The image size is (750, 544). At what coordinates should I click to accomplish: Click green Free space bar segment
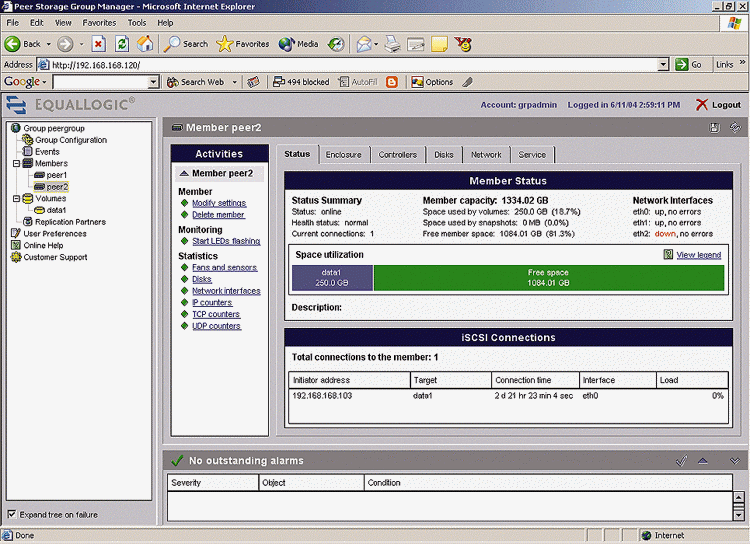pos(549,278)
